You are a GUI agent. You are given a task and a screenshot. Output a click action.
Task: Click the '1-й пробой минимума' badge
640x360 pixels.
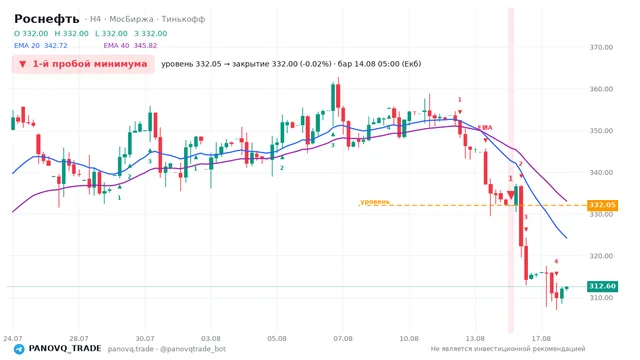[x=83, y=64]
